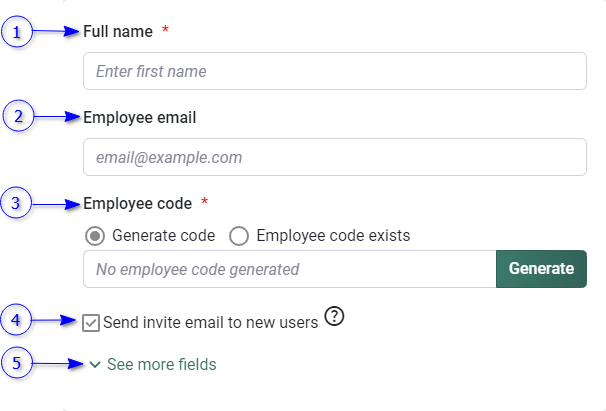Click Send invite email to new users text
The image size is (606, 411).
[210, 322]
